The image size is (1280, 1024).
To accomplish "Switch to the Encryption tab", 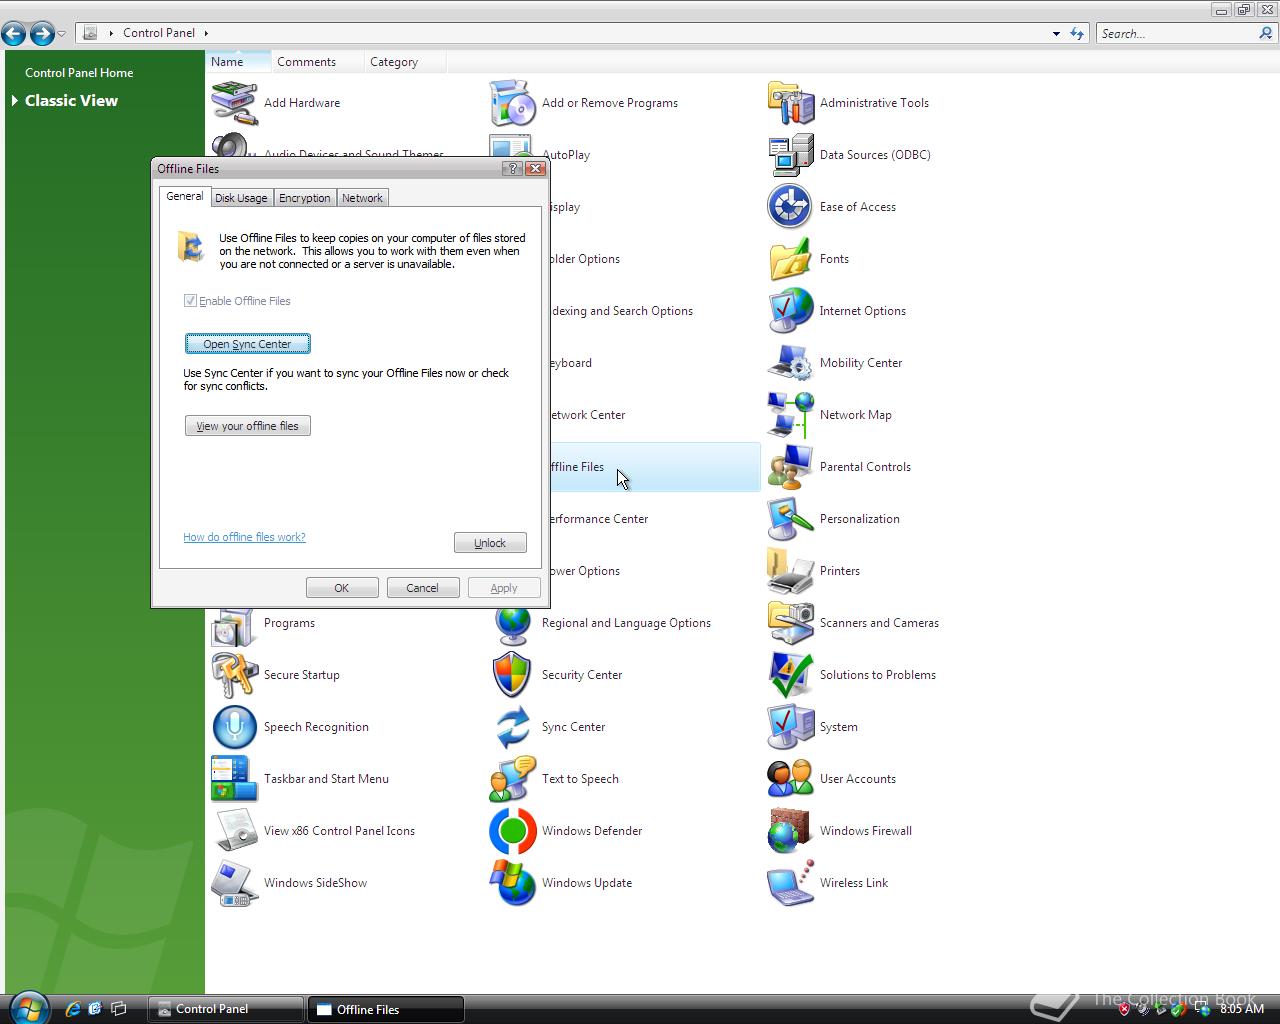I will 305,198.
